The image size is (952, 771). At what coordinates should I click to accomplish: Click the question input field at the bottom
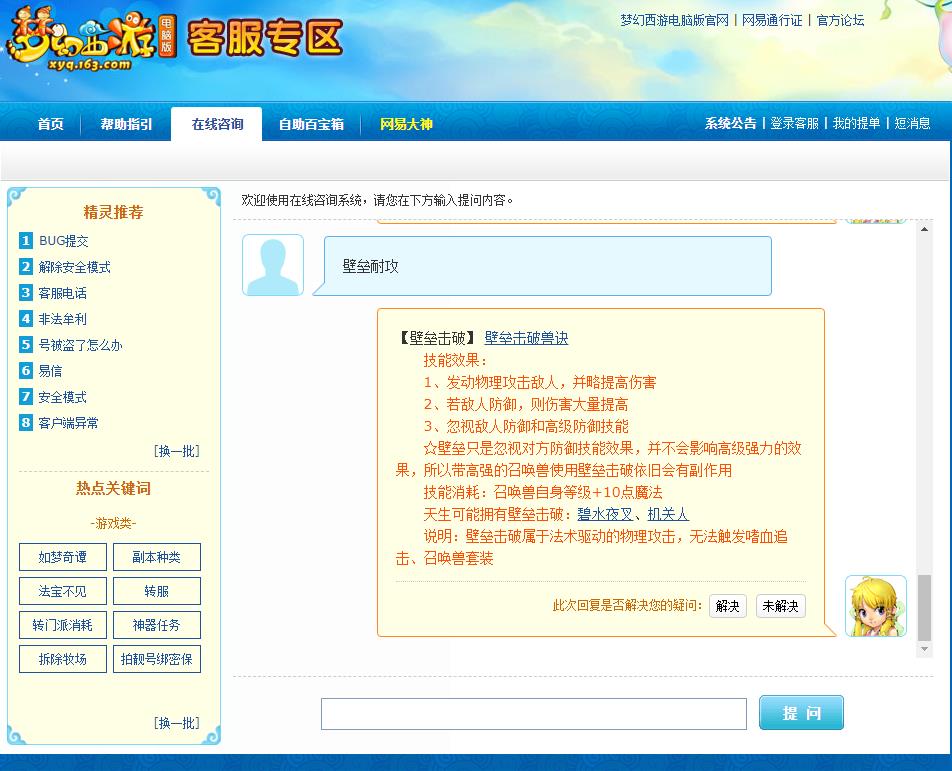(x=533, y=712)
